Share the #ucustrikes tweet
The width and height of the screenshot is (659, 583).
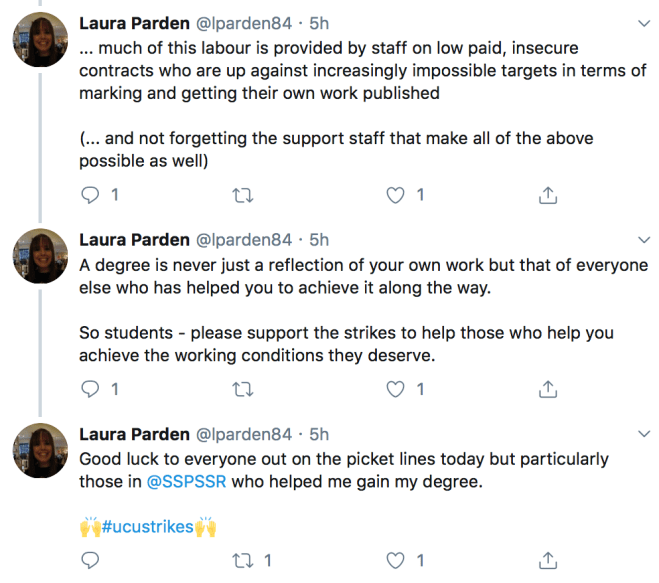tap(547, 559)
